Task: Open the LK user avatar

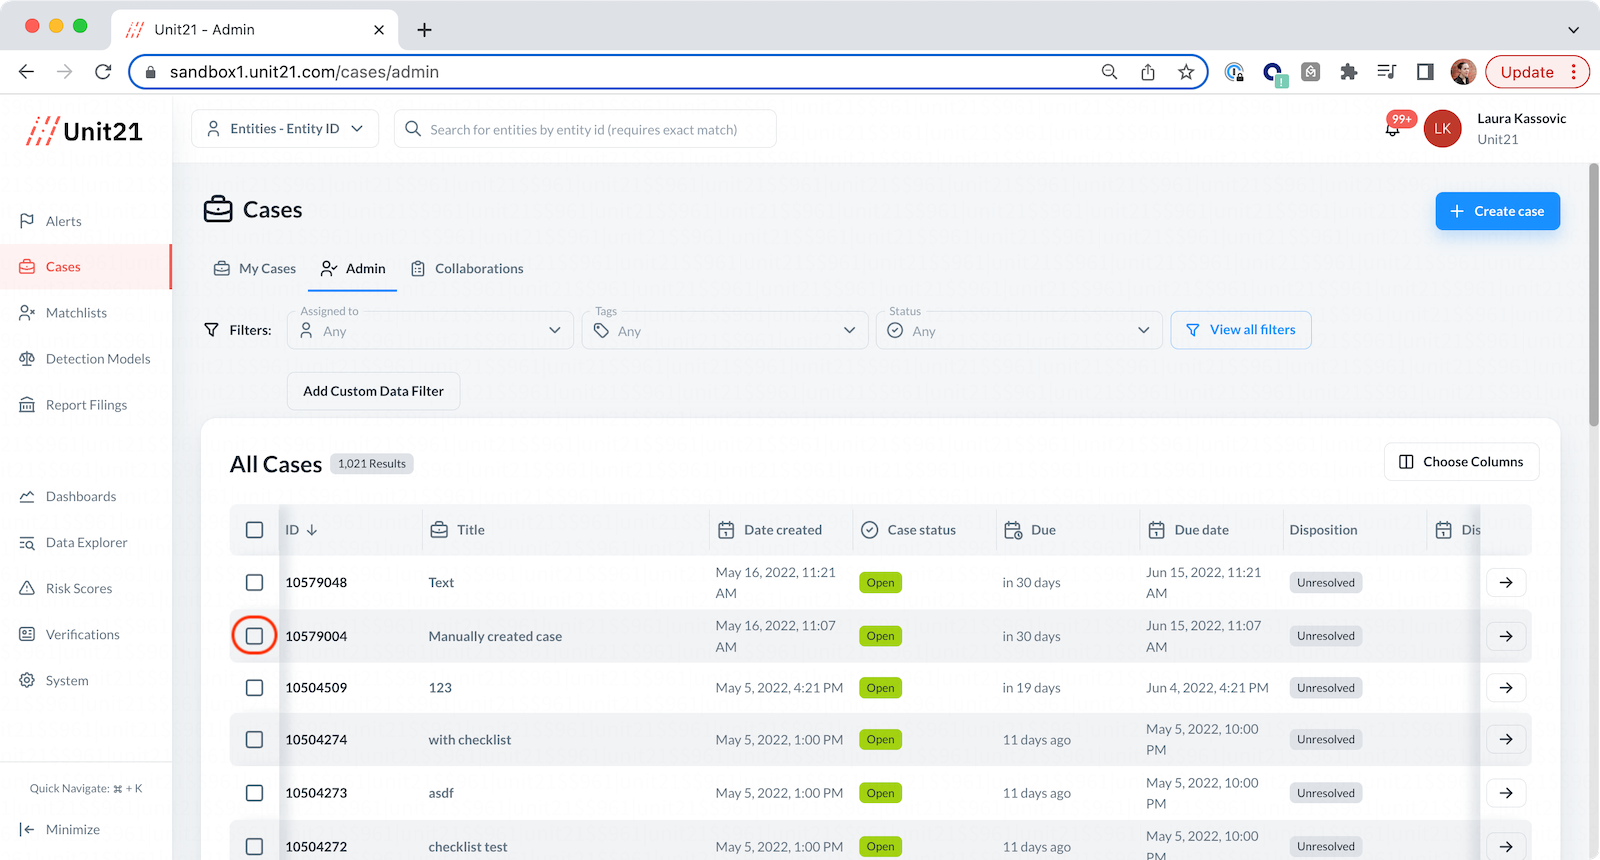Action: pyautogui.click(x=1442, y=129)
